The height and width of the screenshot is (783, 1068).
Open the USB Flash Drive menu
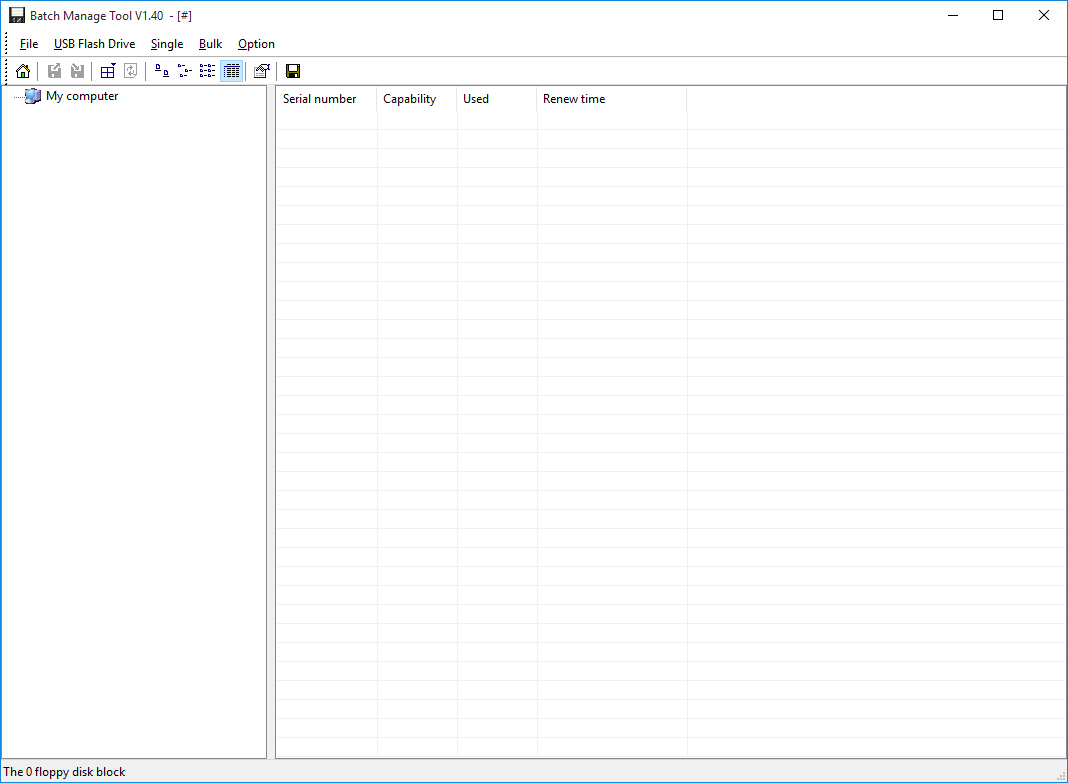click(x=95, y=44)
